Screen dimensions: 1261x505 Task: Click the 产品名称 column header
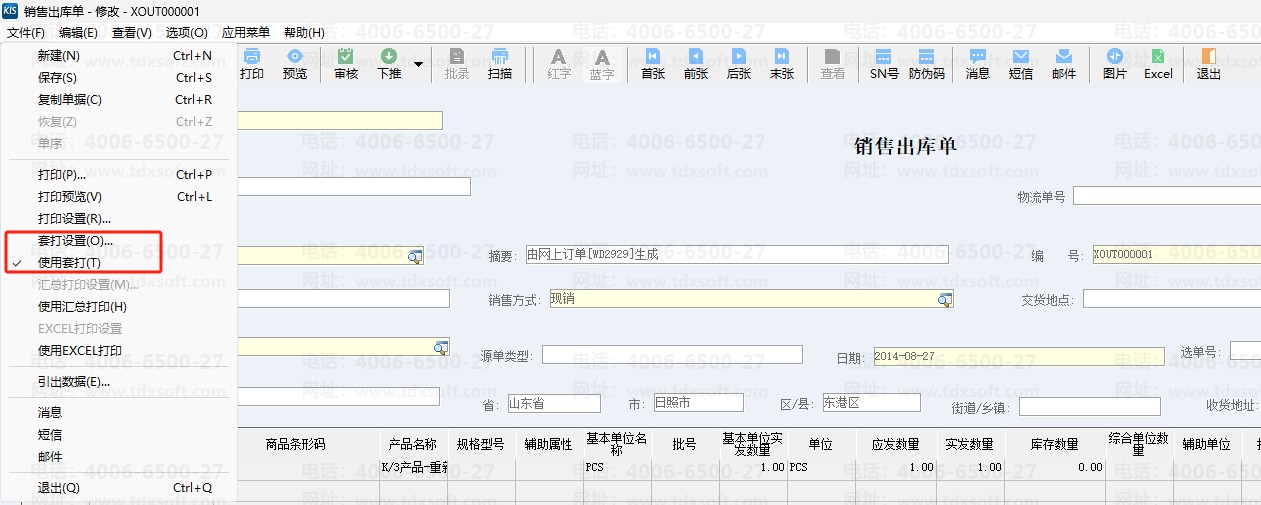coord(413,444)
